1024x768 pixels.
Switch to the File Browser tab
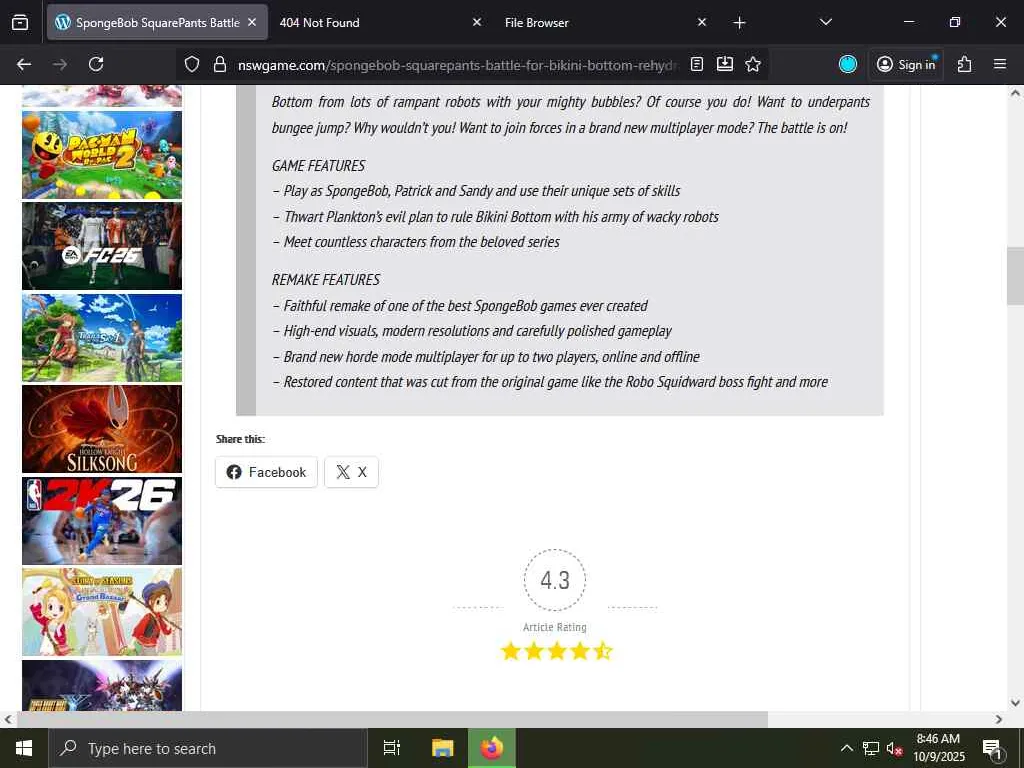pyautogui.click(x=605, y=22)
